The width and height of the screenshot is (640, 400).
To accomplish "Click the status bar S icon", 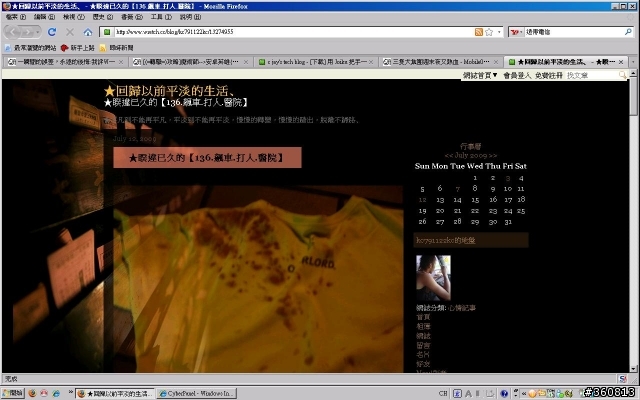I will (x=622, y=379).
